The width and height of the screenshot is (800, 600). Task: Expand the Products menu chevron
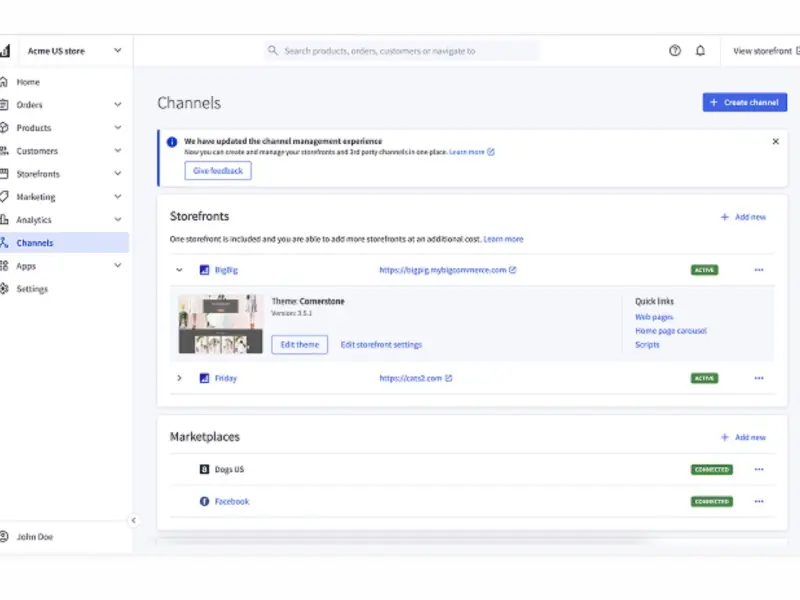118,128
